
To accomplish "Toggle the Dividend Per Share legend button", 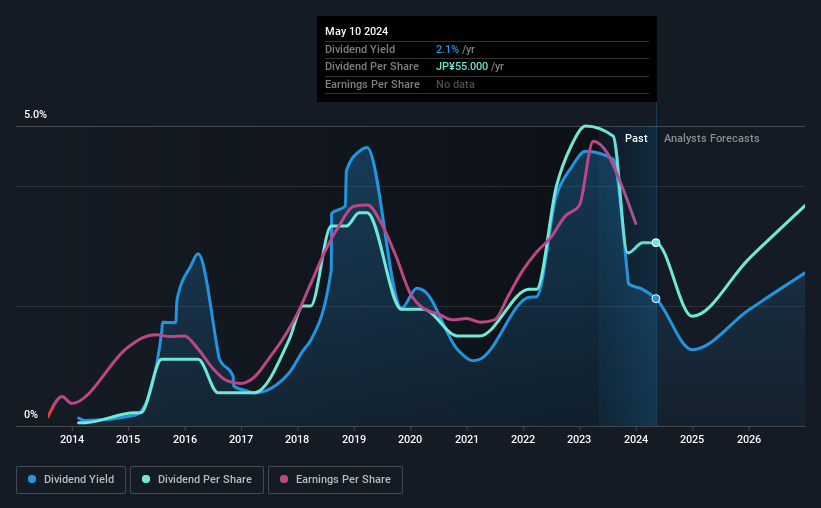I will pyautogui.click(x=197, y=480).
